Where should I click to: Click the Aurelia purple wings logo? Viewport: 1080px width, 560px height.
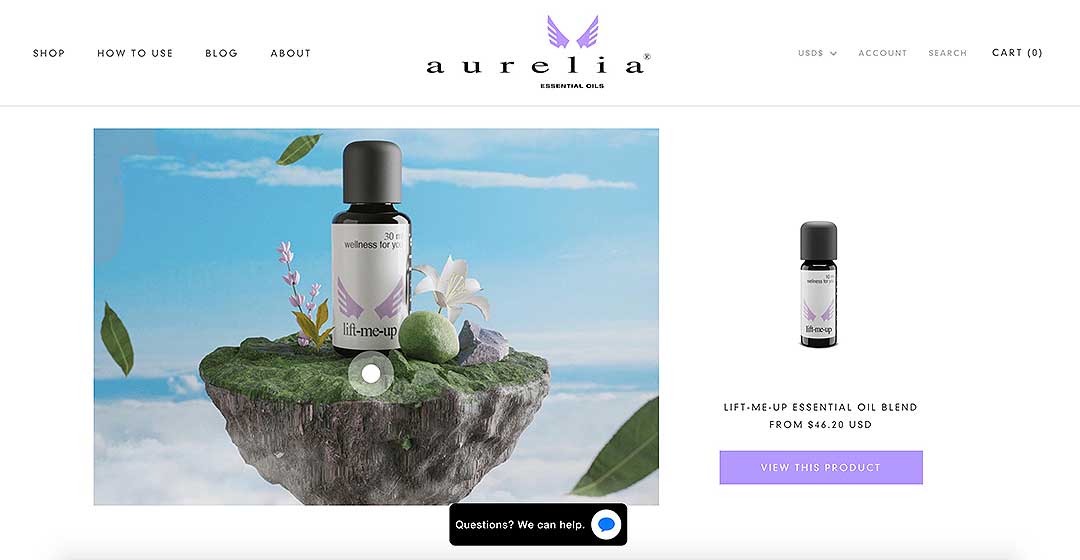coord(572,32)
